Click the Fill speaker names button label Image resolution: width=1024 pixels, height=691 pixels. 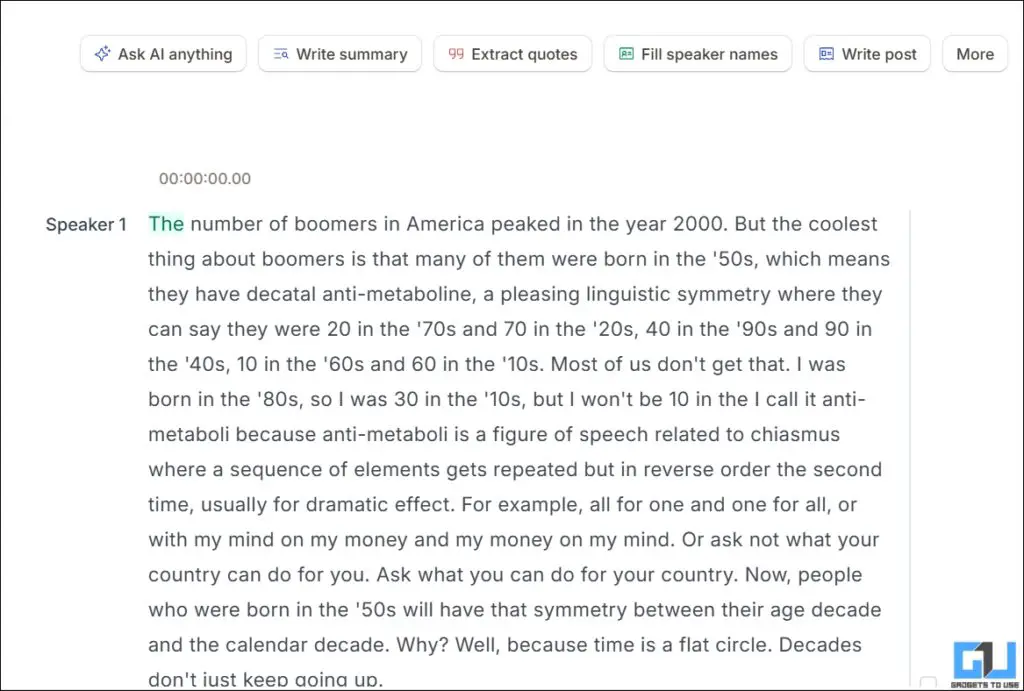709,54
